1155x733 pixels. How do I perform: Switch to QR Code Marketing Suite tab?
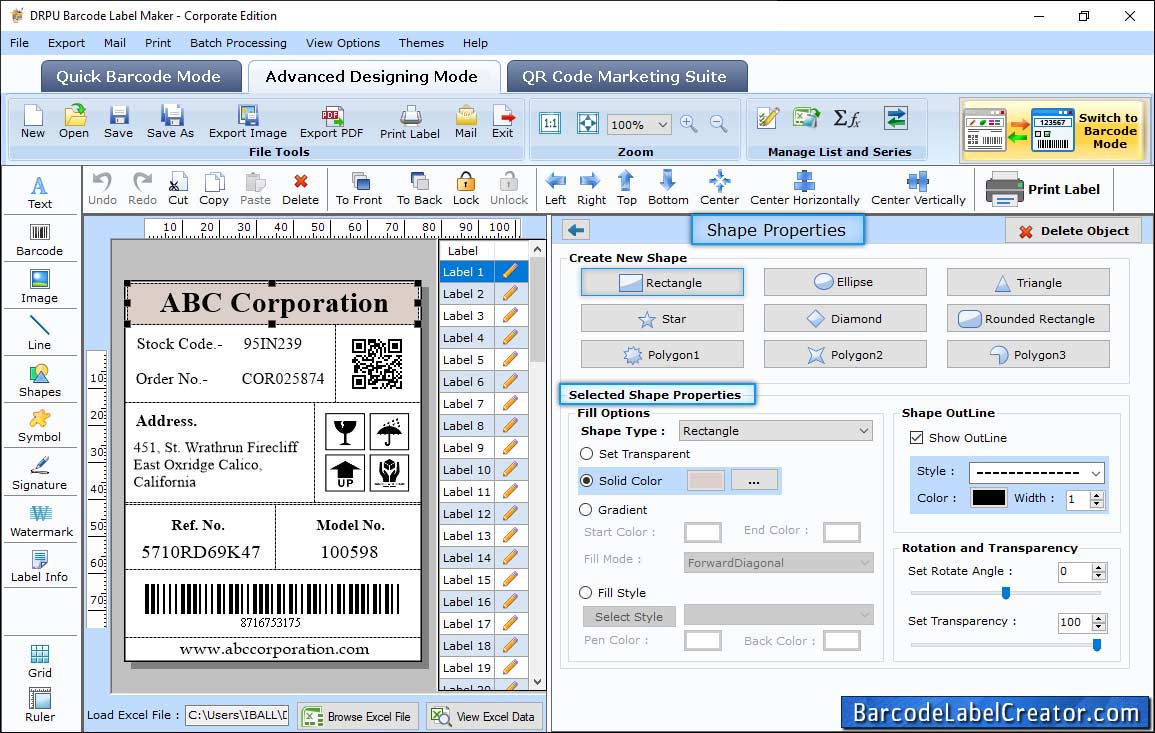626,77
